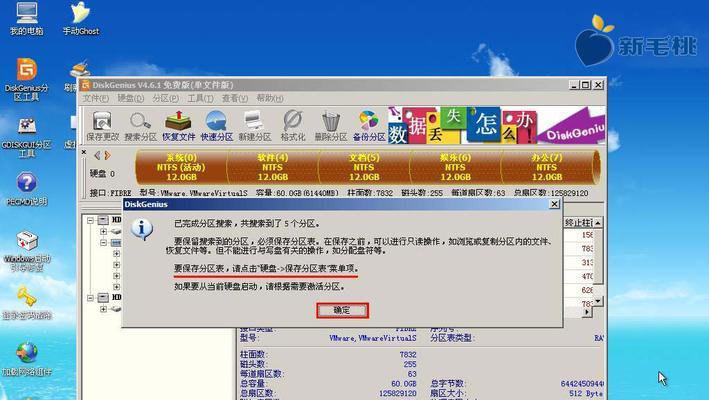Open the 备份分区 tool
709x400 pixels.
click(x=369, y=126)
